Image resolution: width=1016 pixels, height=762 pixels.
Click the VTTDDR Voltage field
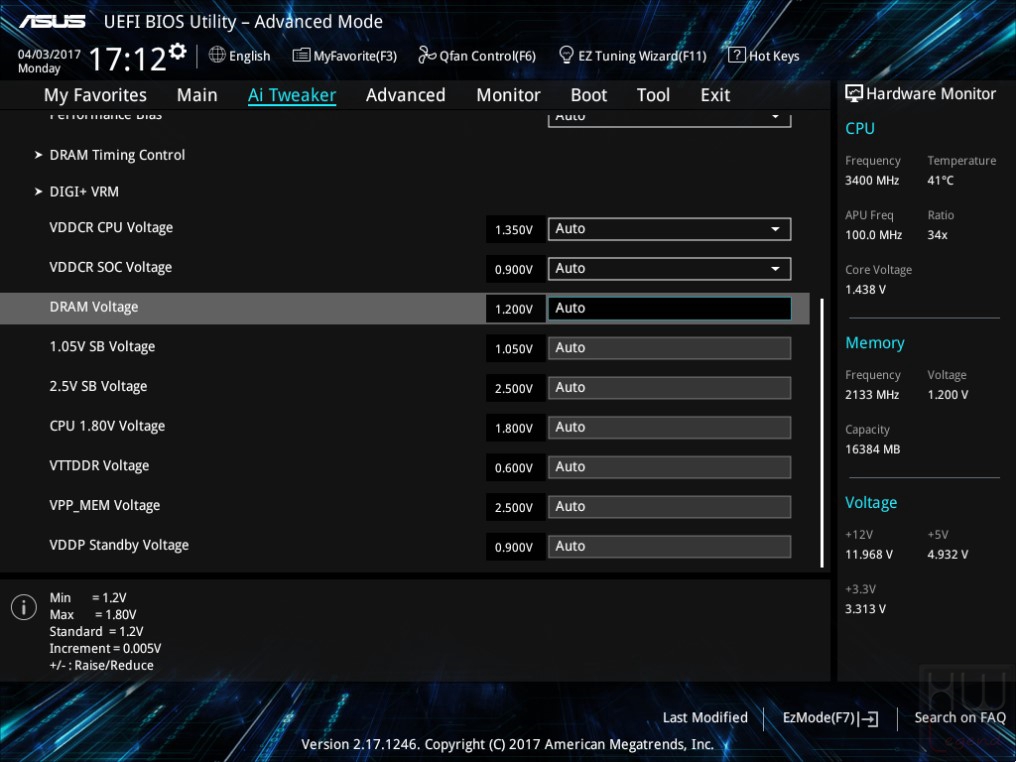(x=669, y=467)
